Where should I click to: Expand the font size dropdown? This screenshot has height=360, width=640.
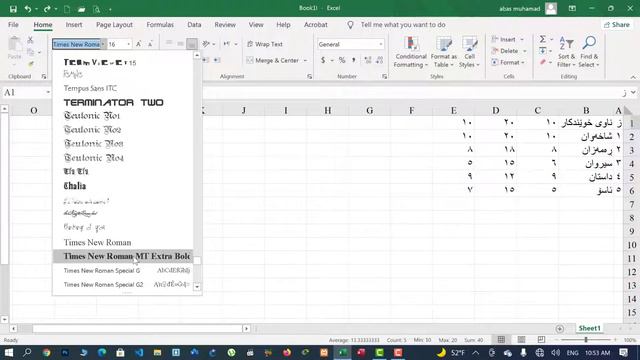[x=129, y=44]
